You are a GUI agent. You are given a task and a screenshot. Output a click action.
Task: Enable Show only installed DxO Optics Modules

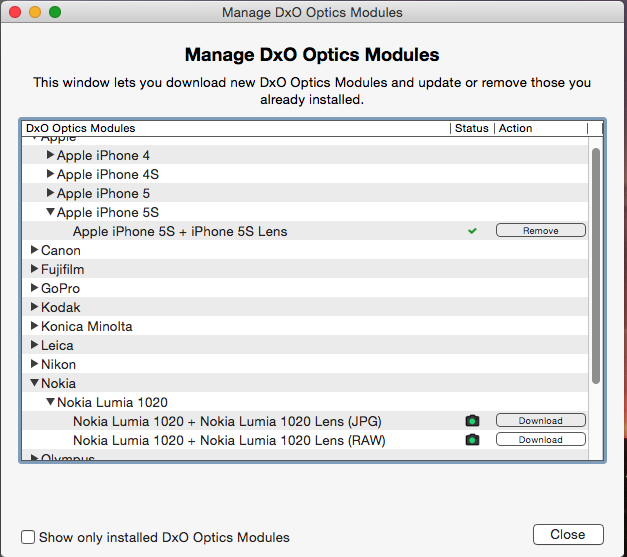[28, 537]
